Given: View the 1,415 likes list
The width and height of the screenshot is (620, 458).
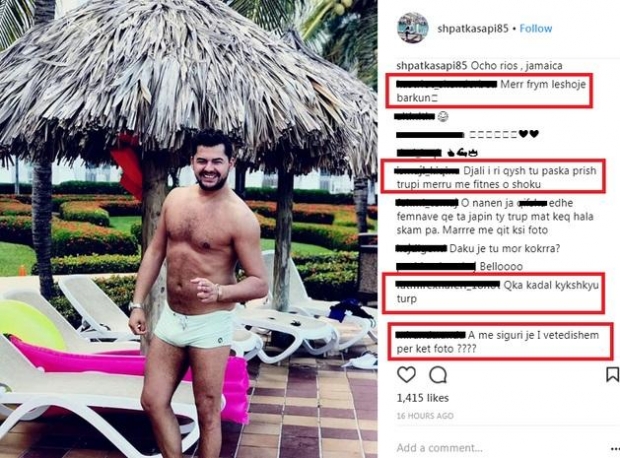Looking at the screenshot, I should 422,398.
